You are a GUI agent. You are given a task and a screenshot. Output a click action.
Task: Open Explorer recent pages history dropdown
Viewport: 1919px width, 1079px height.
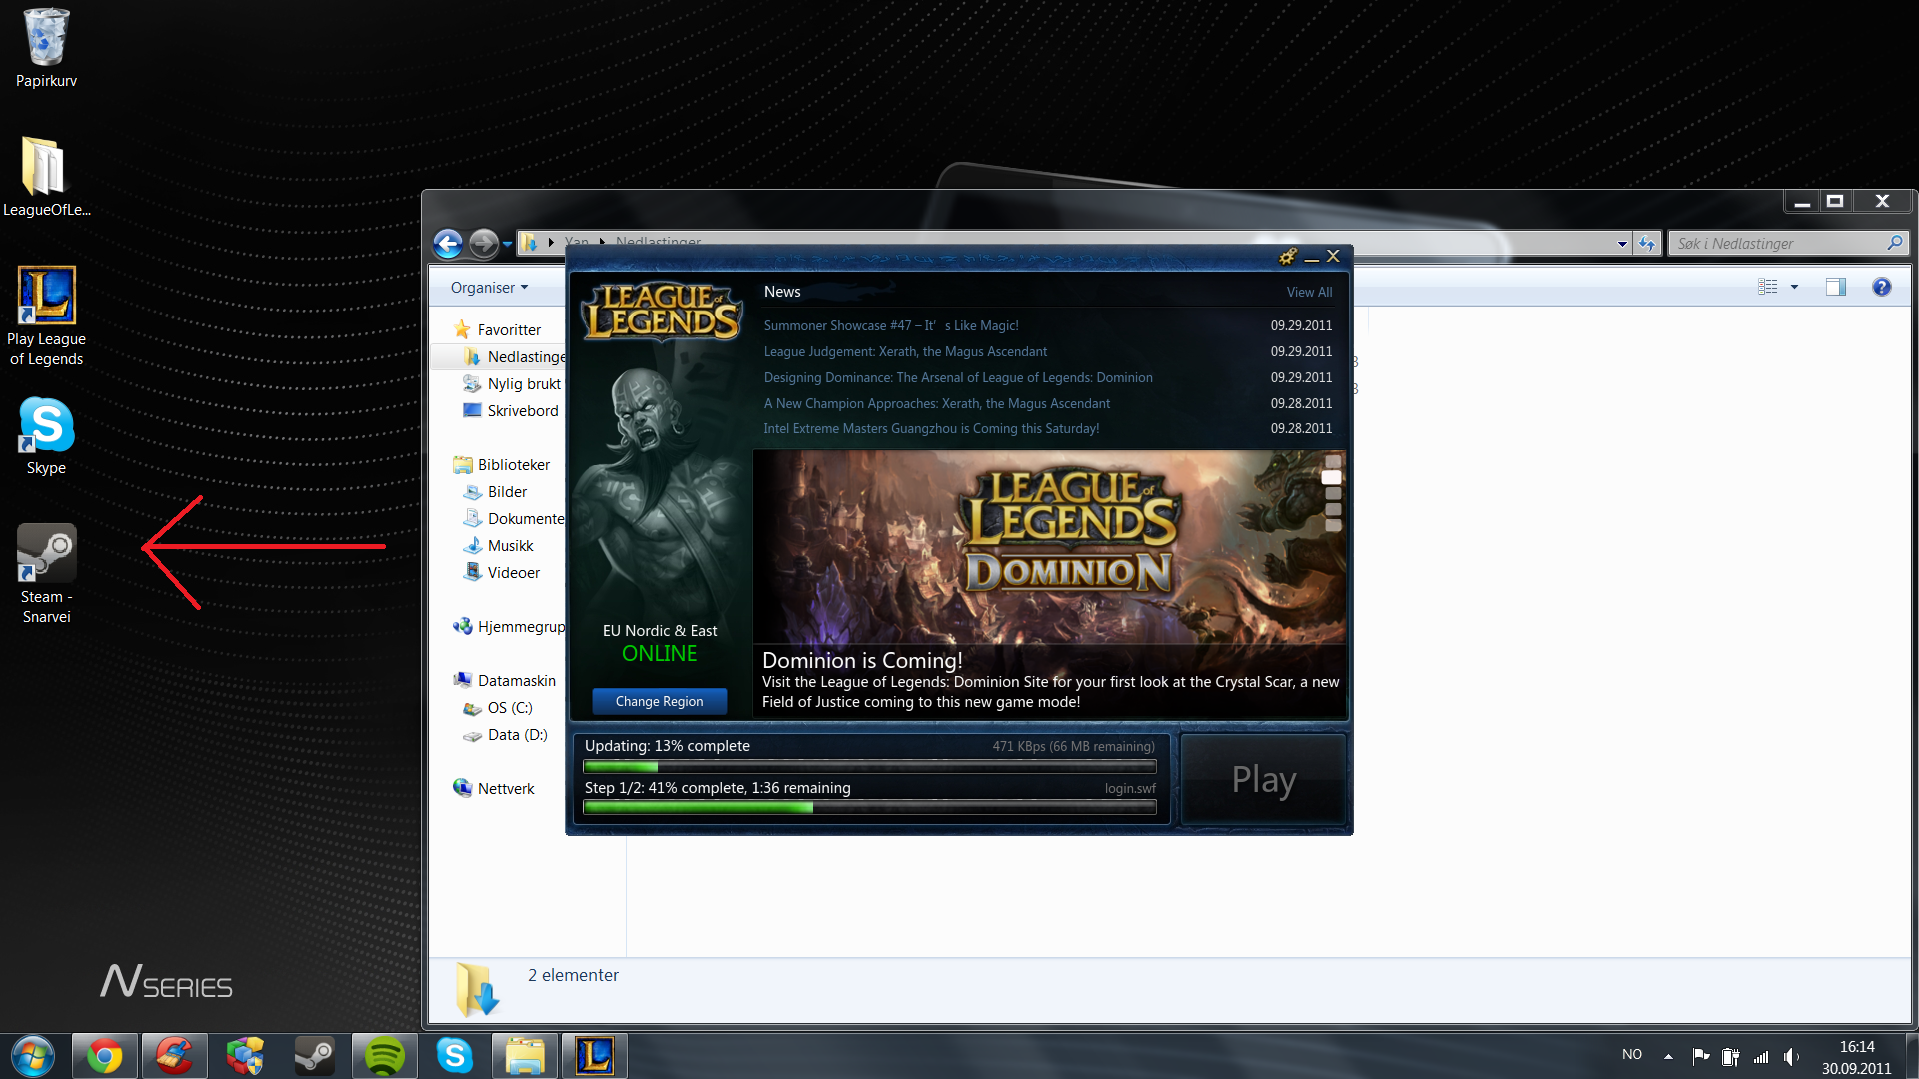tap(507, 243)
